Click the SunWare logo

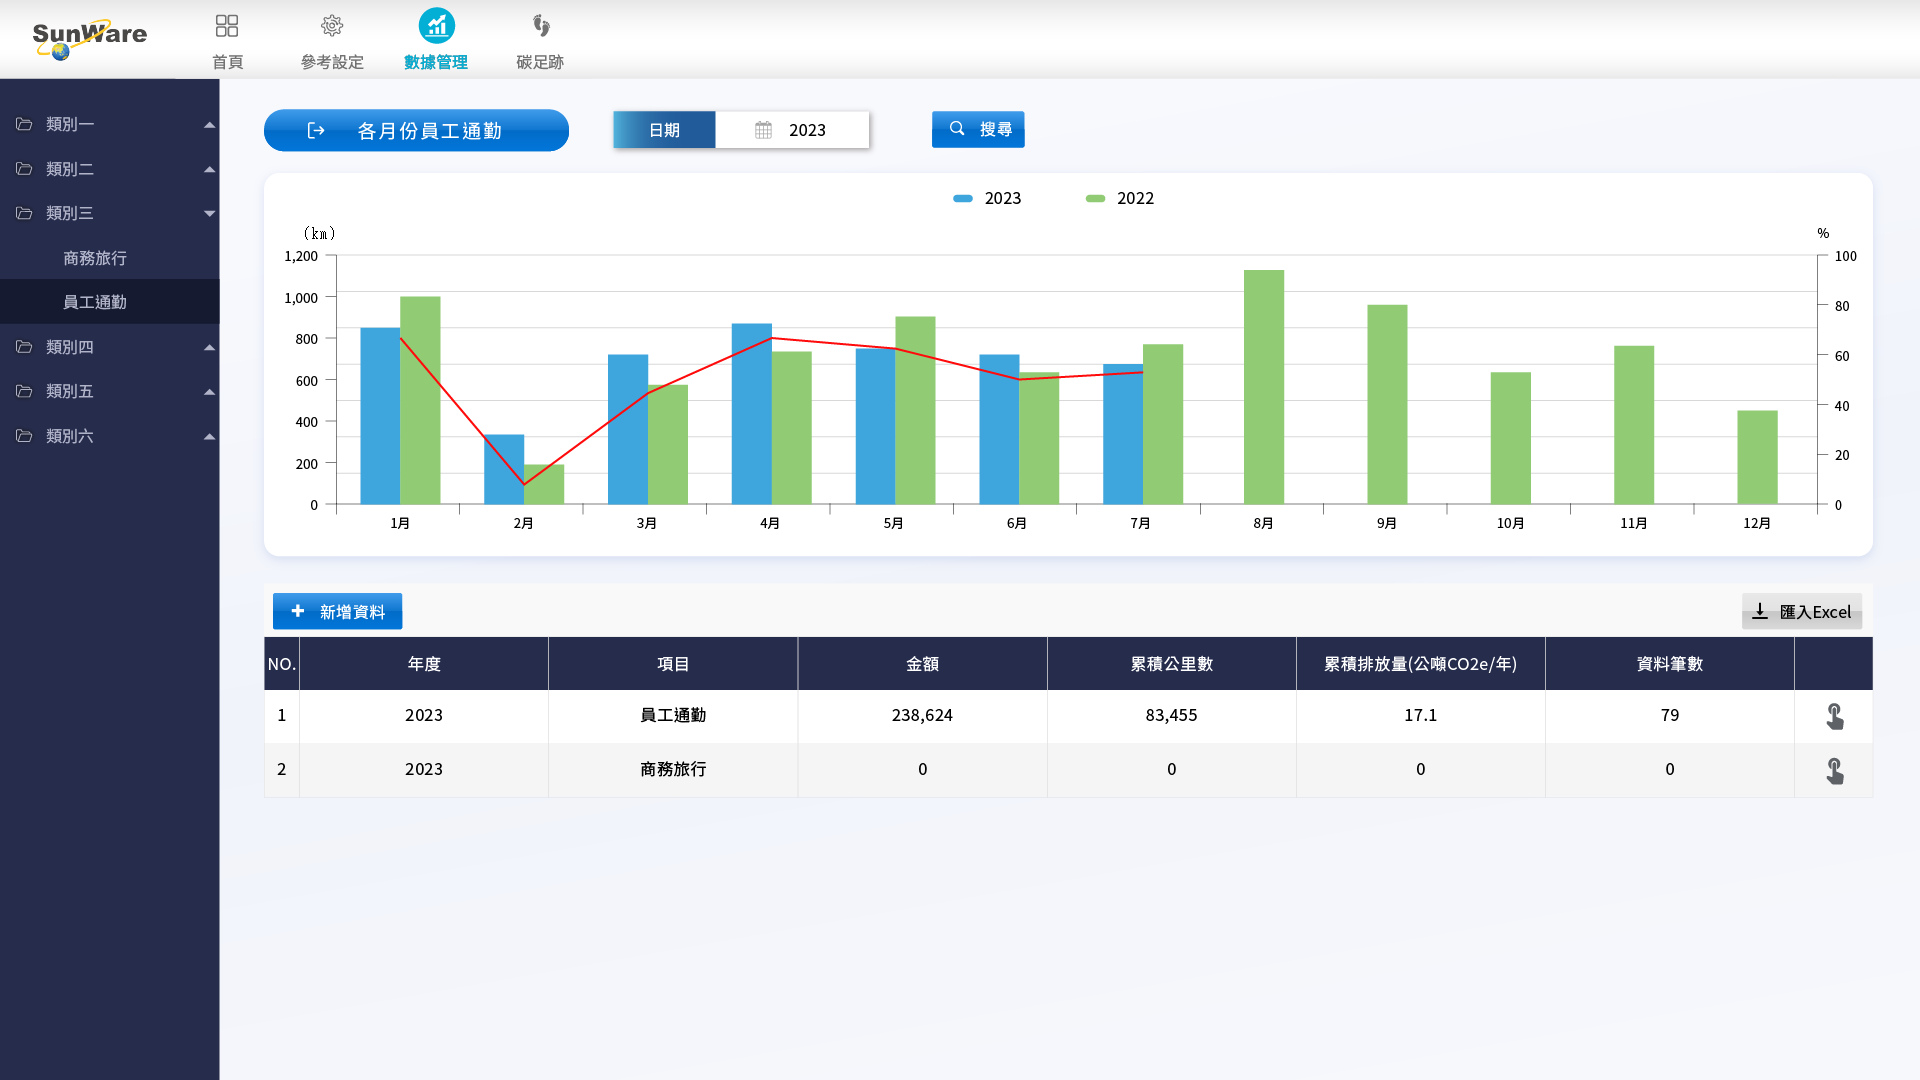click(89, 38)
